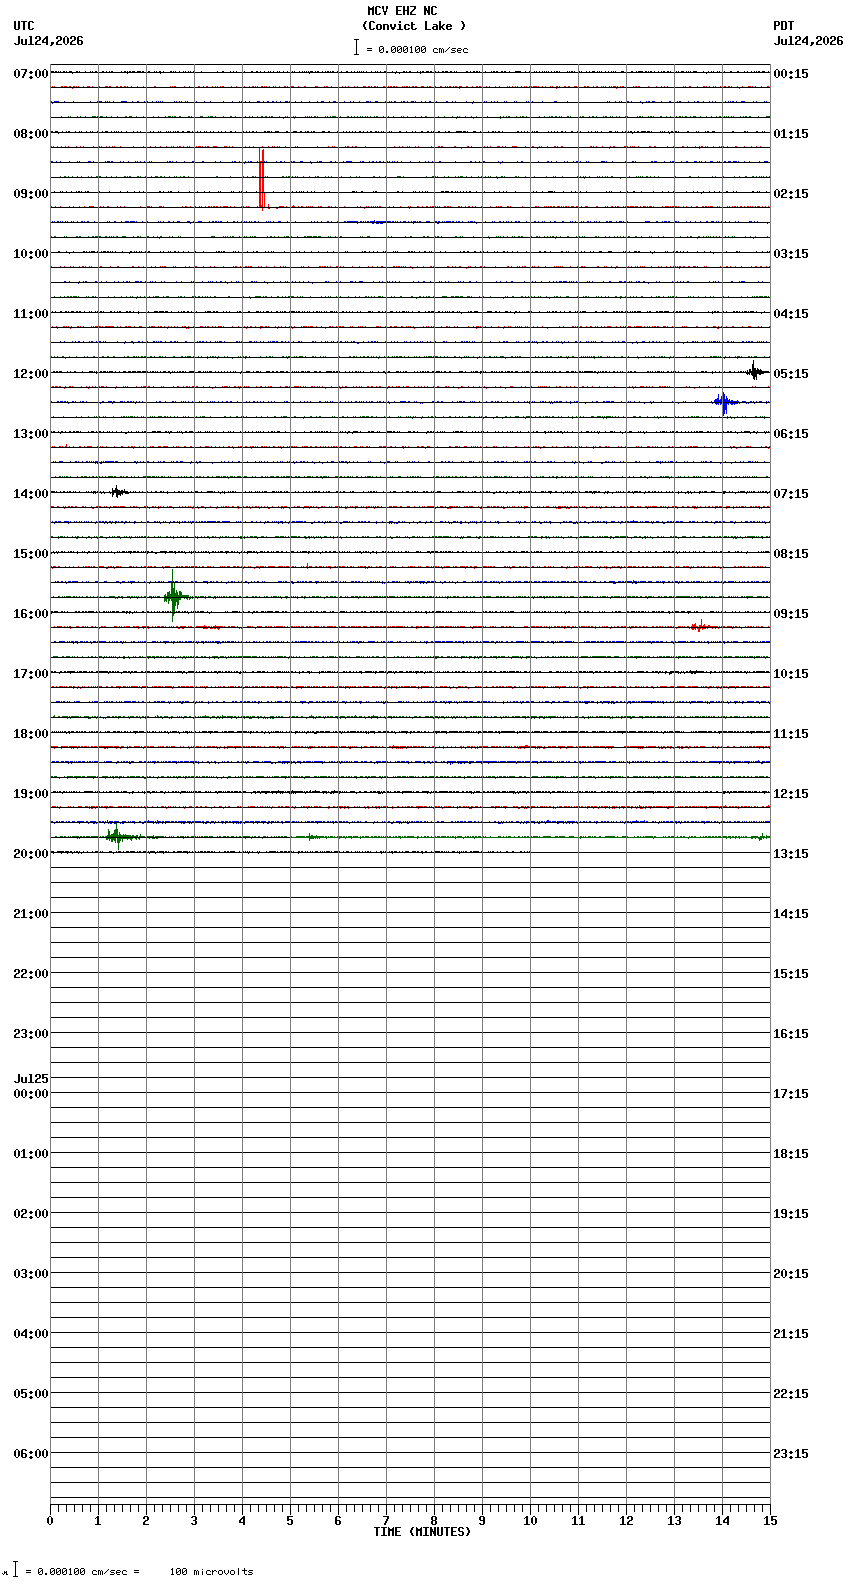
Task: Click the 12:00 UTC time label
Action: (31, 374)
